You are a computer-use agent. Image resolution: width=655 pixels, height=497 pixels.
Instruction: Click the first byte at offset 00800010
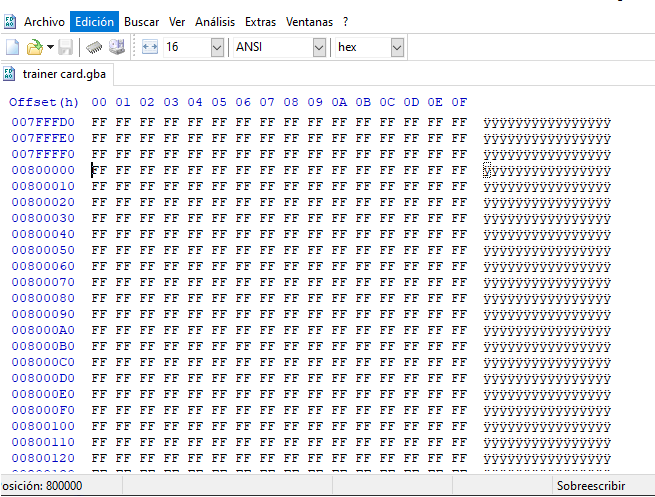(99, 186)
